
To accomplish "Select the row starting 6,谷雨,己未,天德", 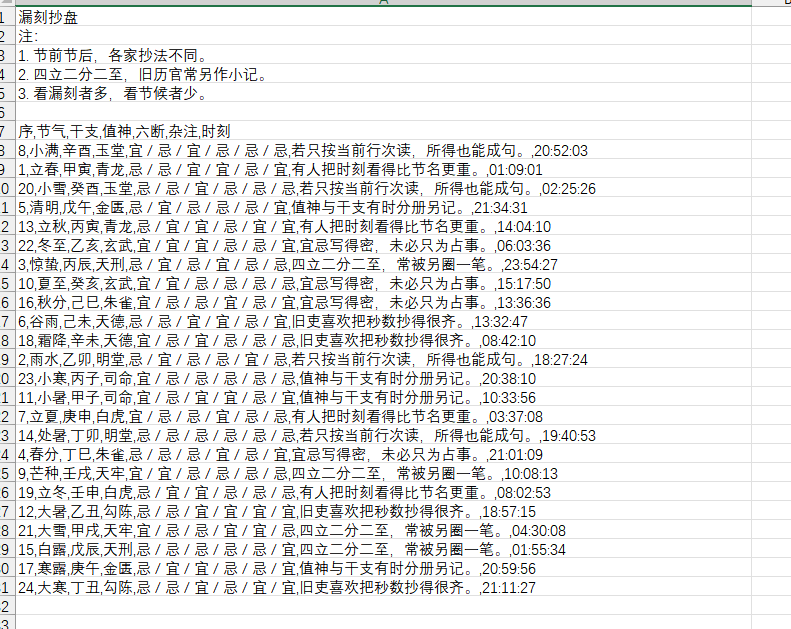I will [383, 321].
